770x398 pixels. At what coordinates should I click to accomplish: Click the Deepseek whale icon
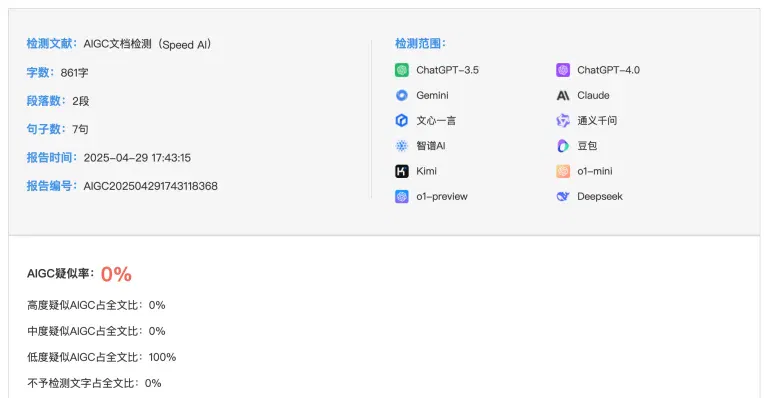point(563,197)
